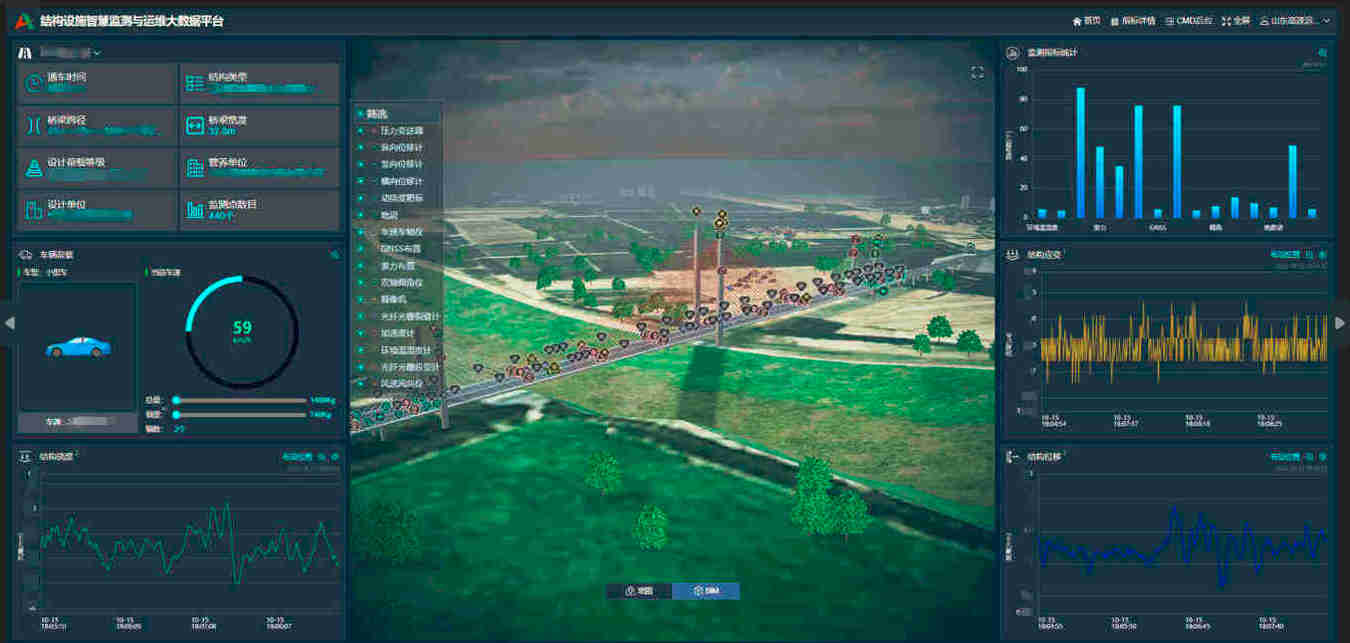
Task: Switch the center view to BIM tab
Action: click(706, 591)
